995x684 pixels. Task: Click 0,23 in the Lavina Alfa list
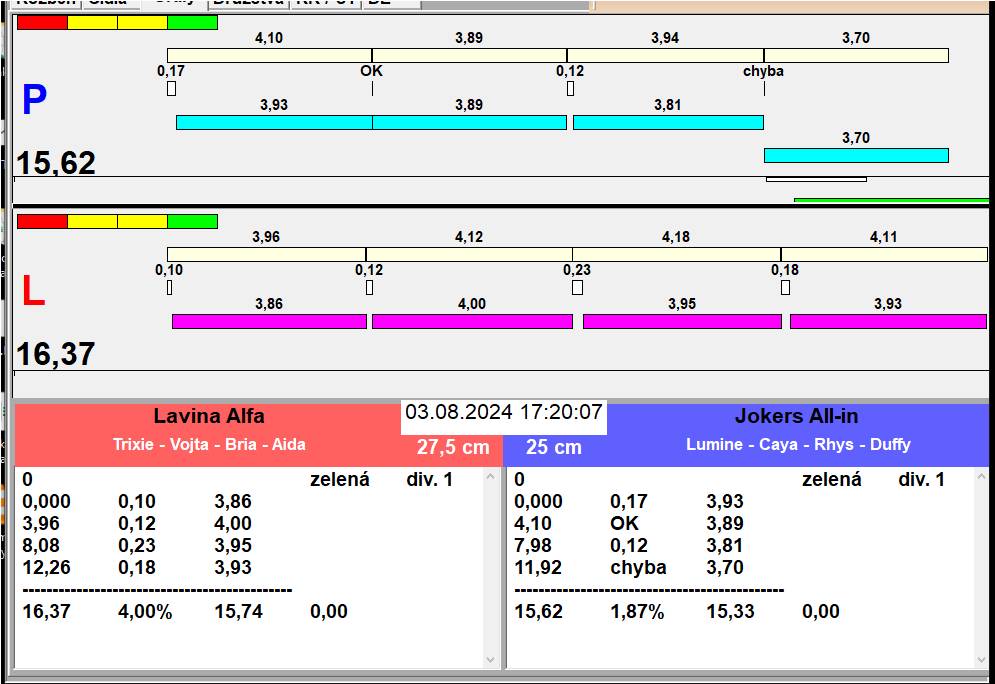coord(136,545)
